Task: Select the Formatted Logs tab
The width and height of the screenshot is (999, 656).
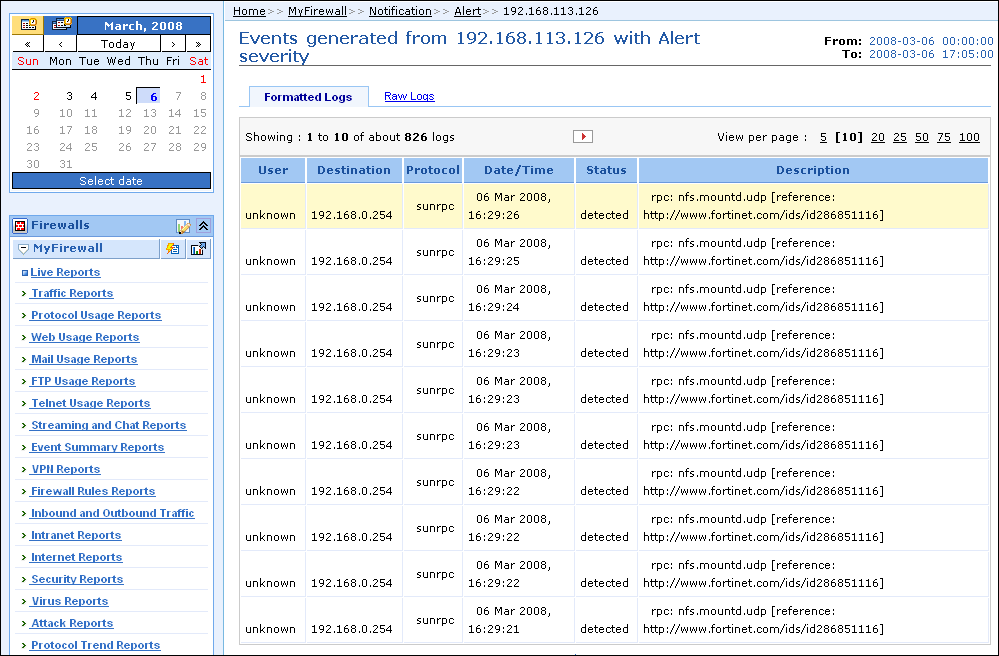Action: pos(308,97)
